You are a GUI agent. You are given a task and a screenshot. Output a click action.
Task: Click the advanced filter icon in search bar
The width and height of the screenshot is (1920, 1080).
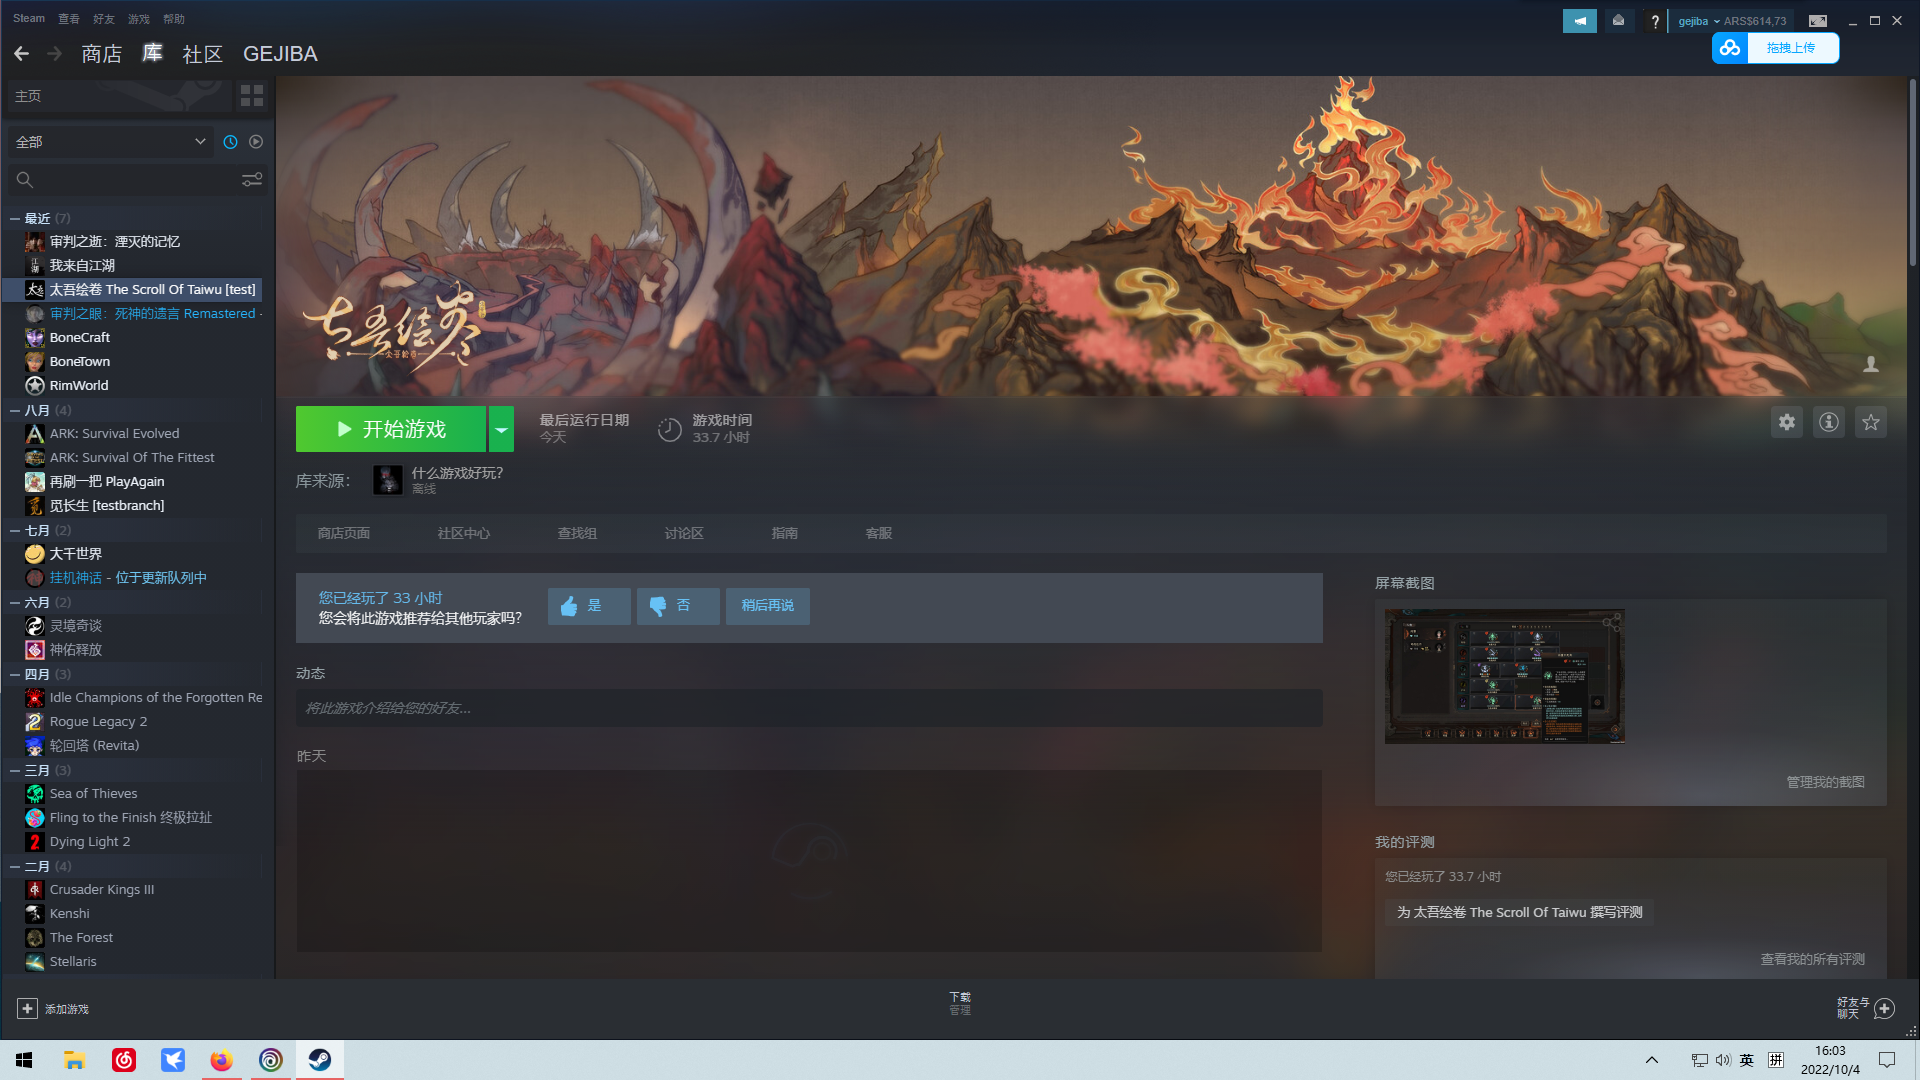pyautogui.click(x=252, y=179)
